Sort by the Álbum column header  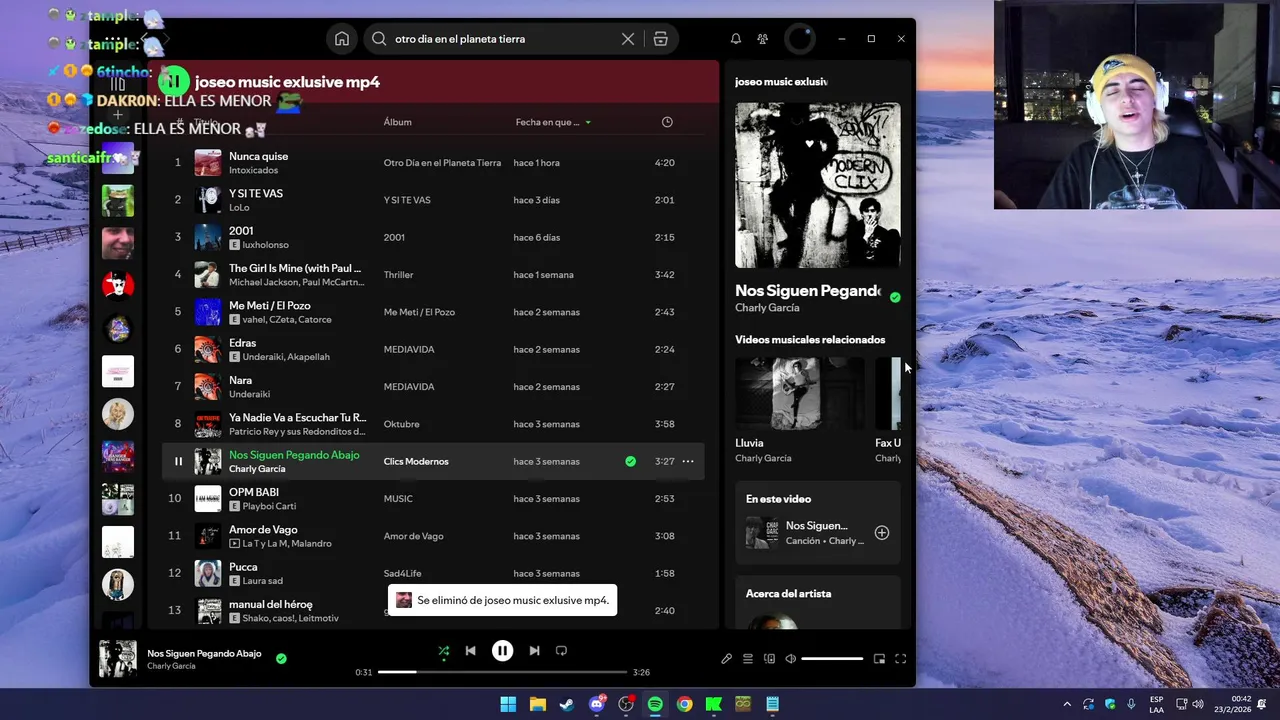398,122
